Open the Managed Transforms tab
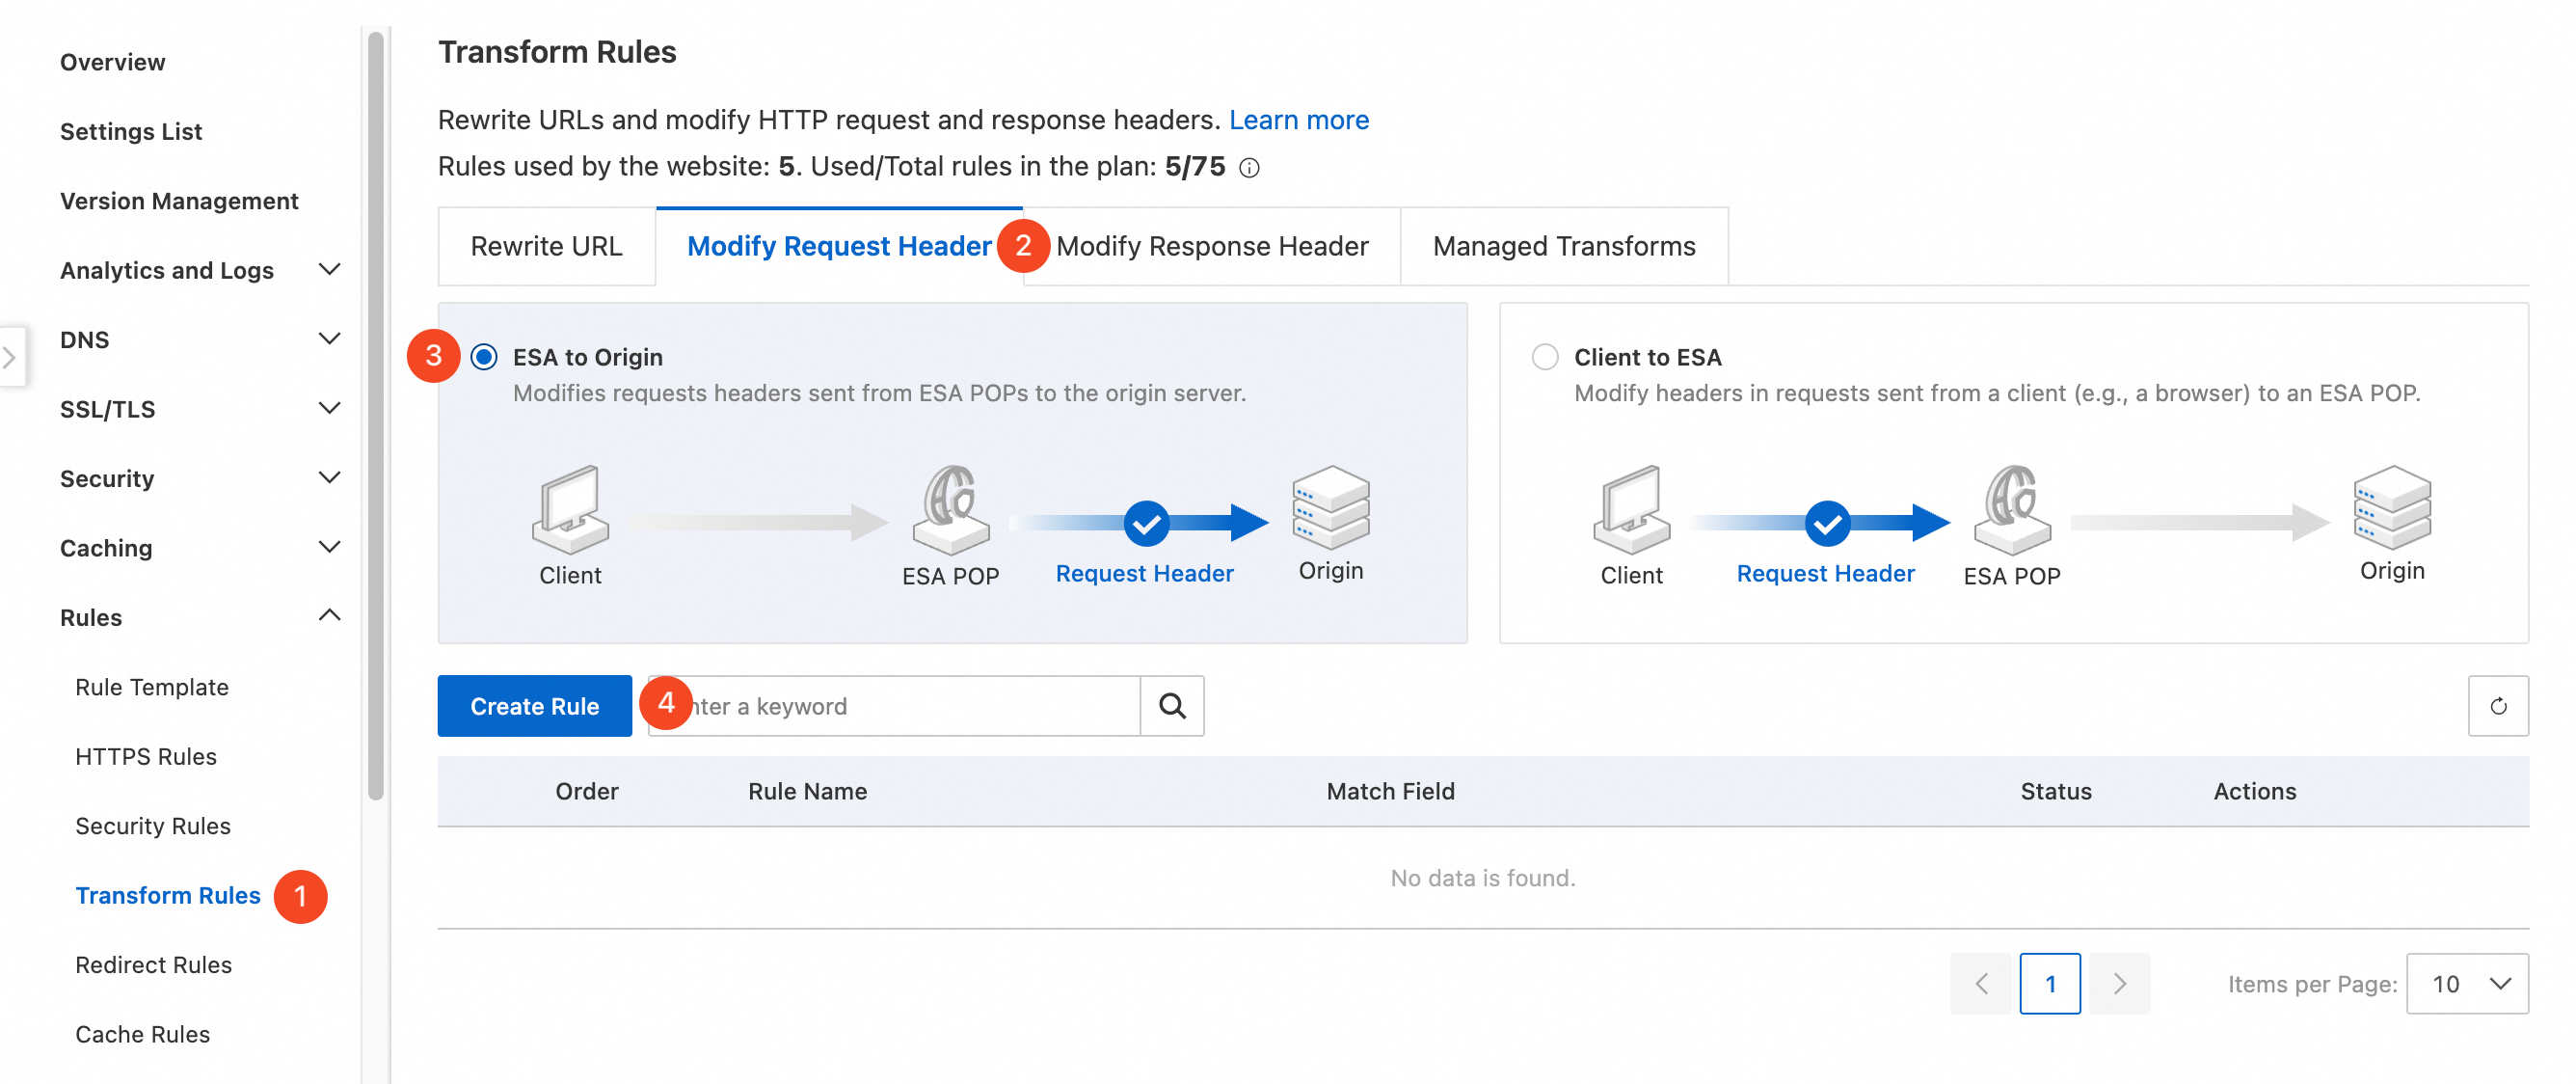This screenshot has height=1084, width=2576. 1563,247
